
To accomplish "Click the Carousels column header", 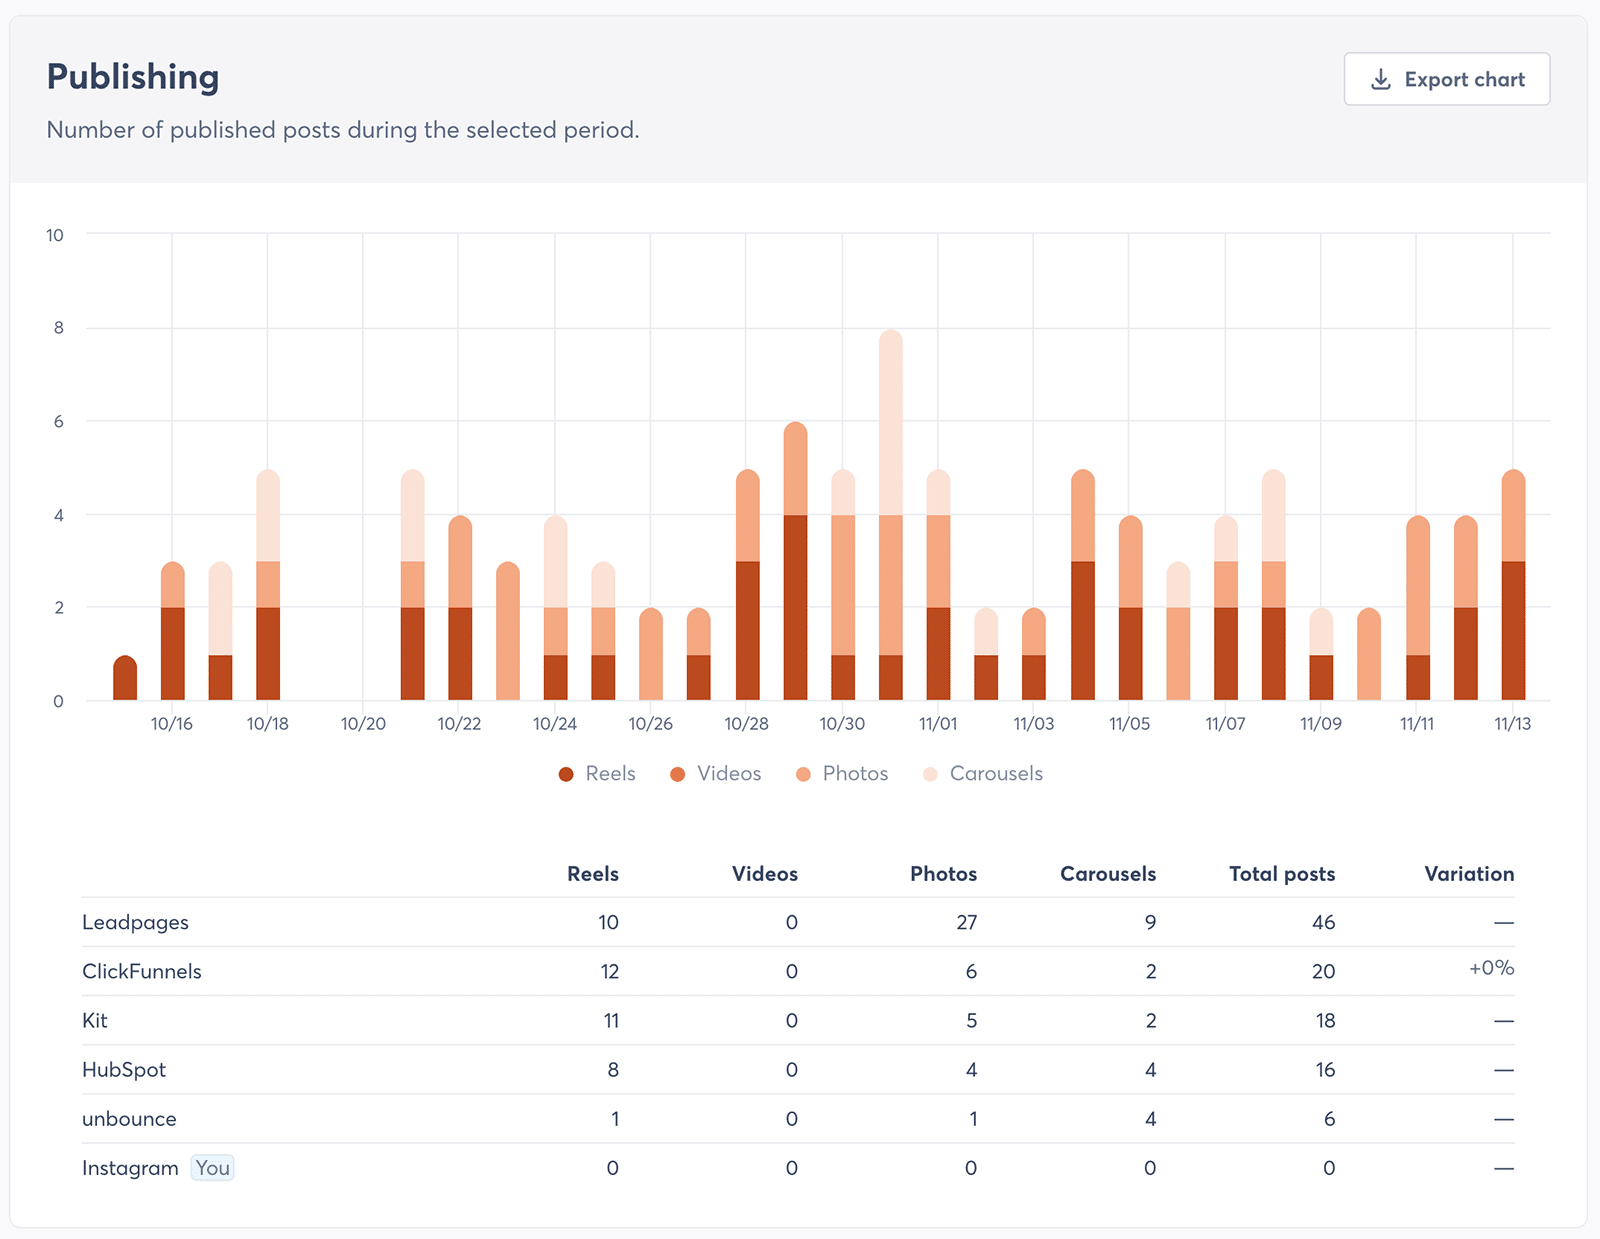I will point(1108,874).
